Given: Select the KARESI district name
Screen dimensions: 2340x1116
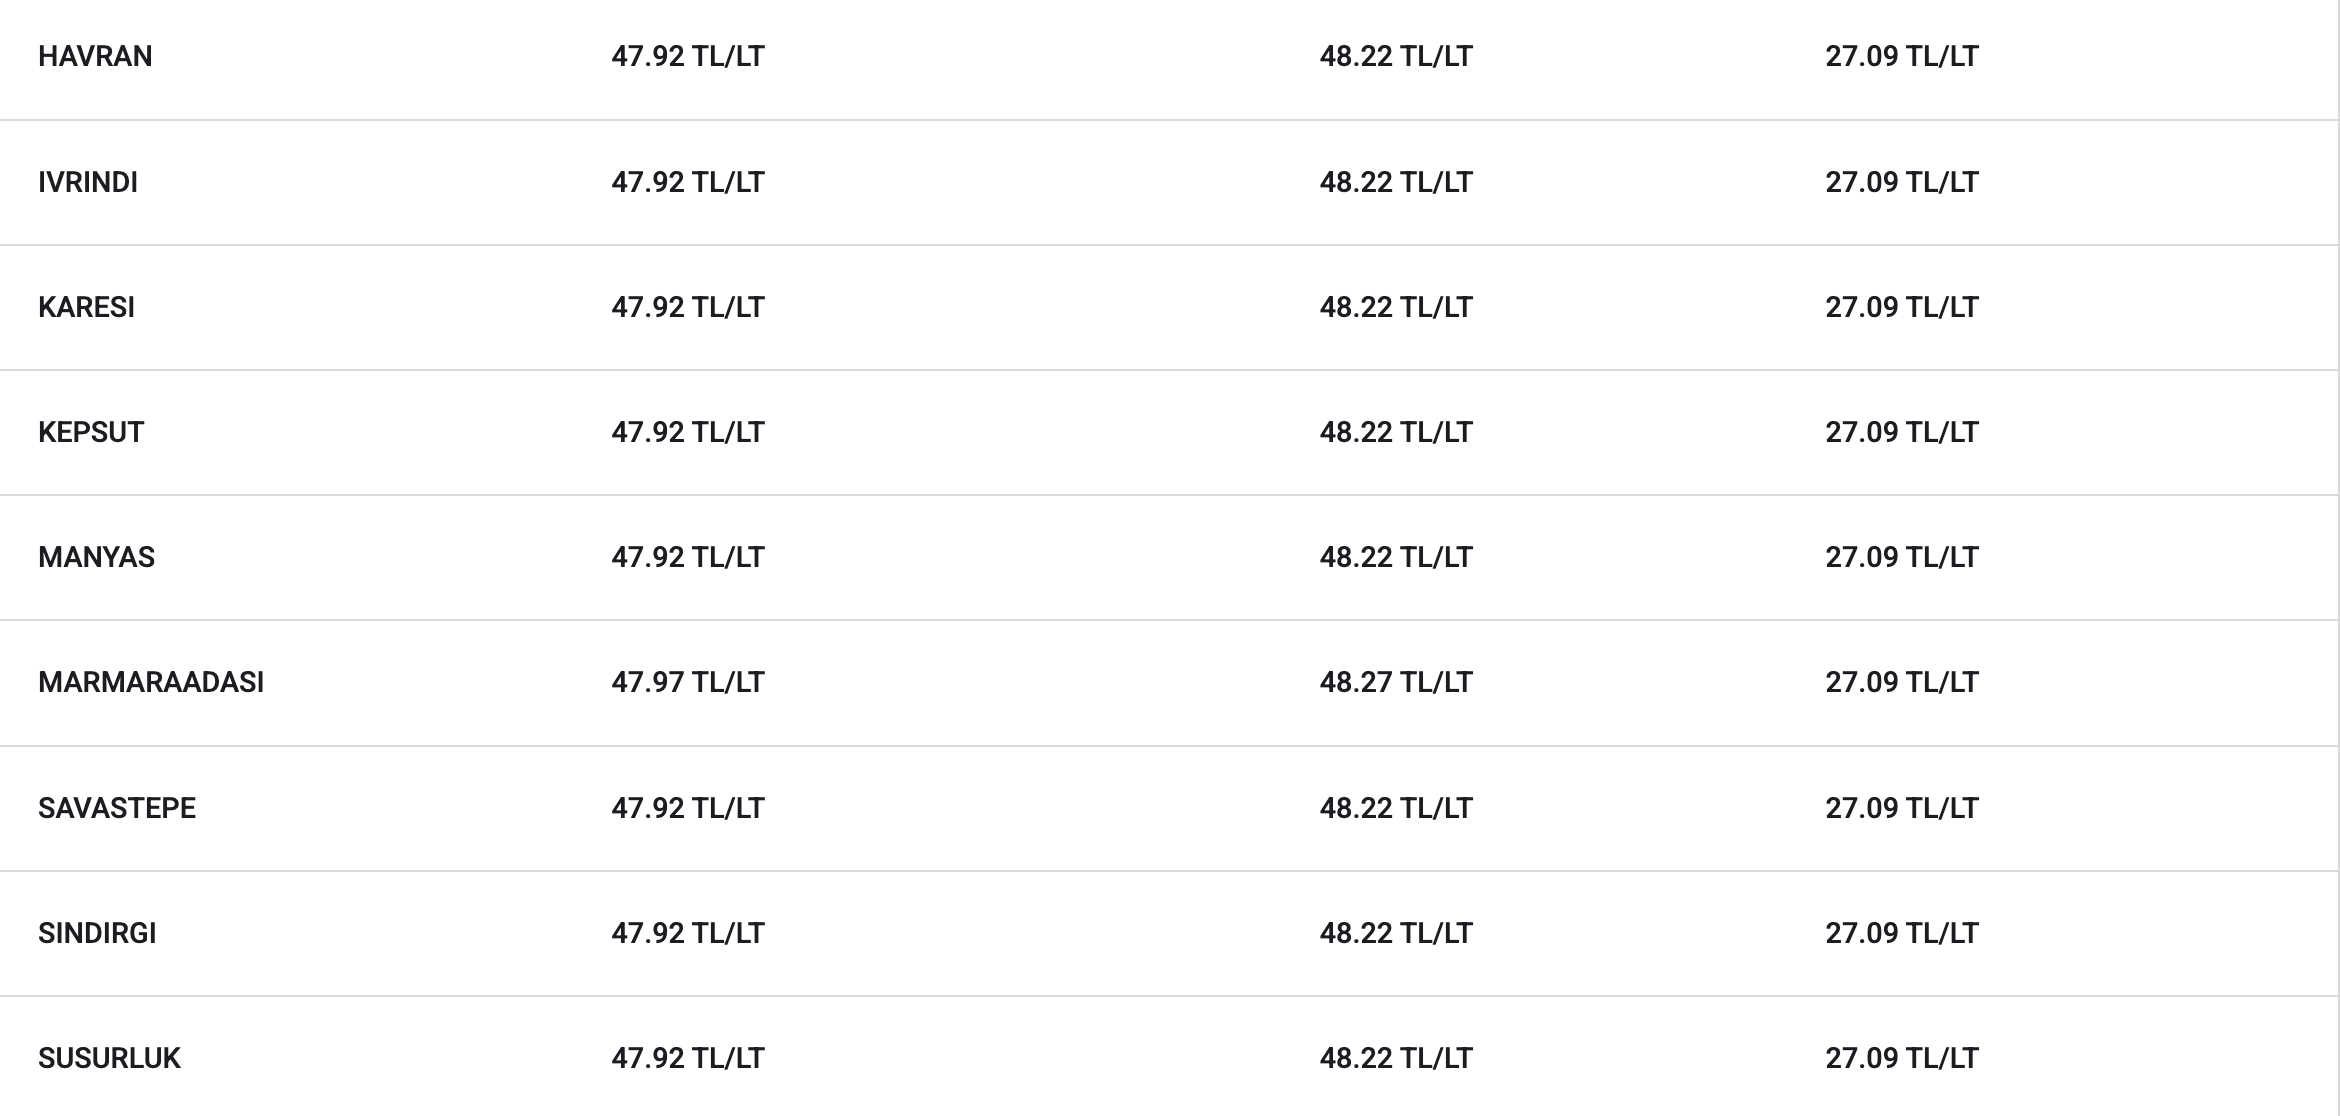Looking at the screenshot, I should (86, 307).
